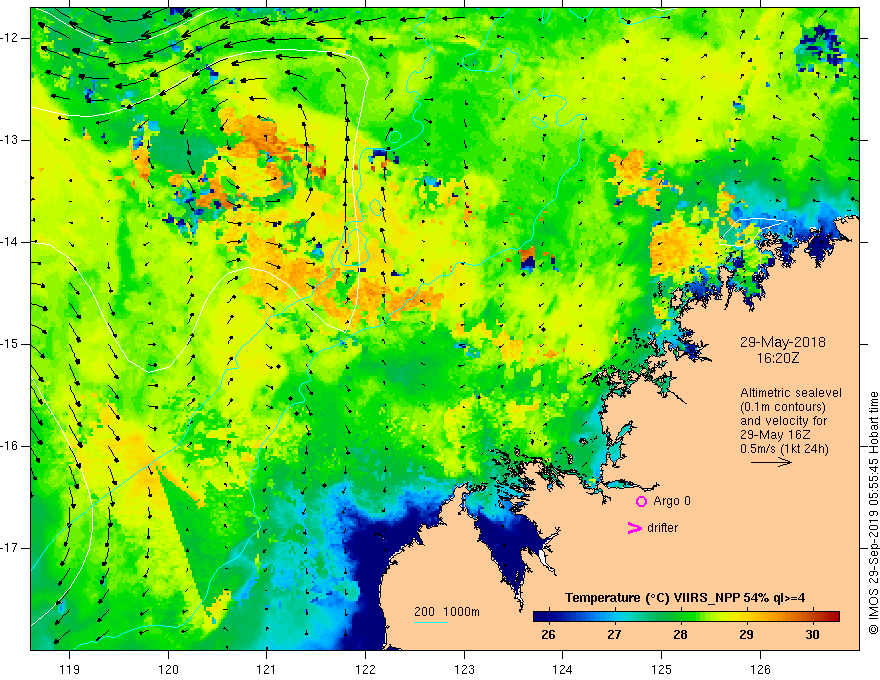
Task: Click the latitude axis label '-17'
Action: (11, 548)
